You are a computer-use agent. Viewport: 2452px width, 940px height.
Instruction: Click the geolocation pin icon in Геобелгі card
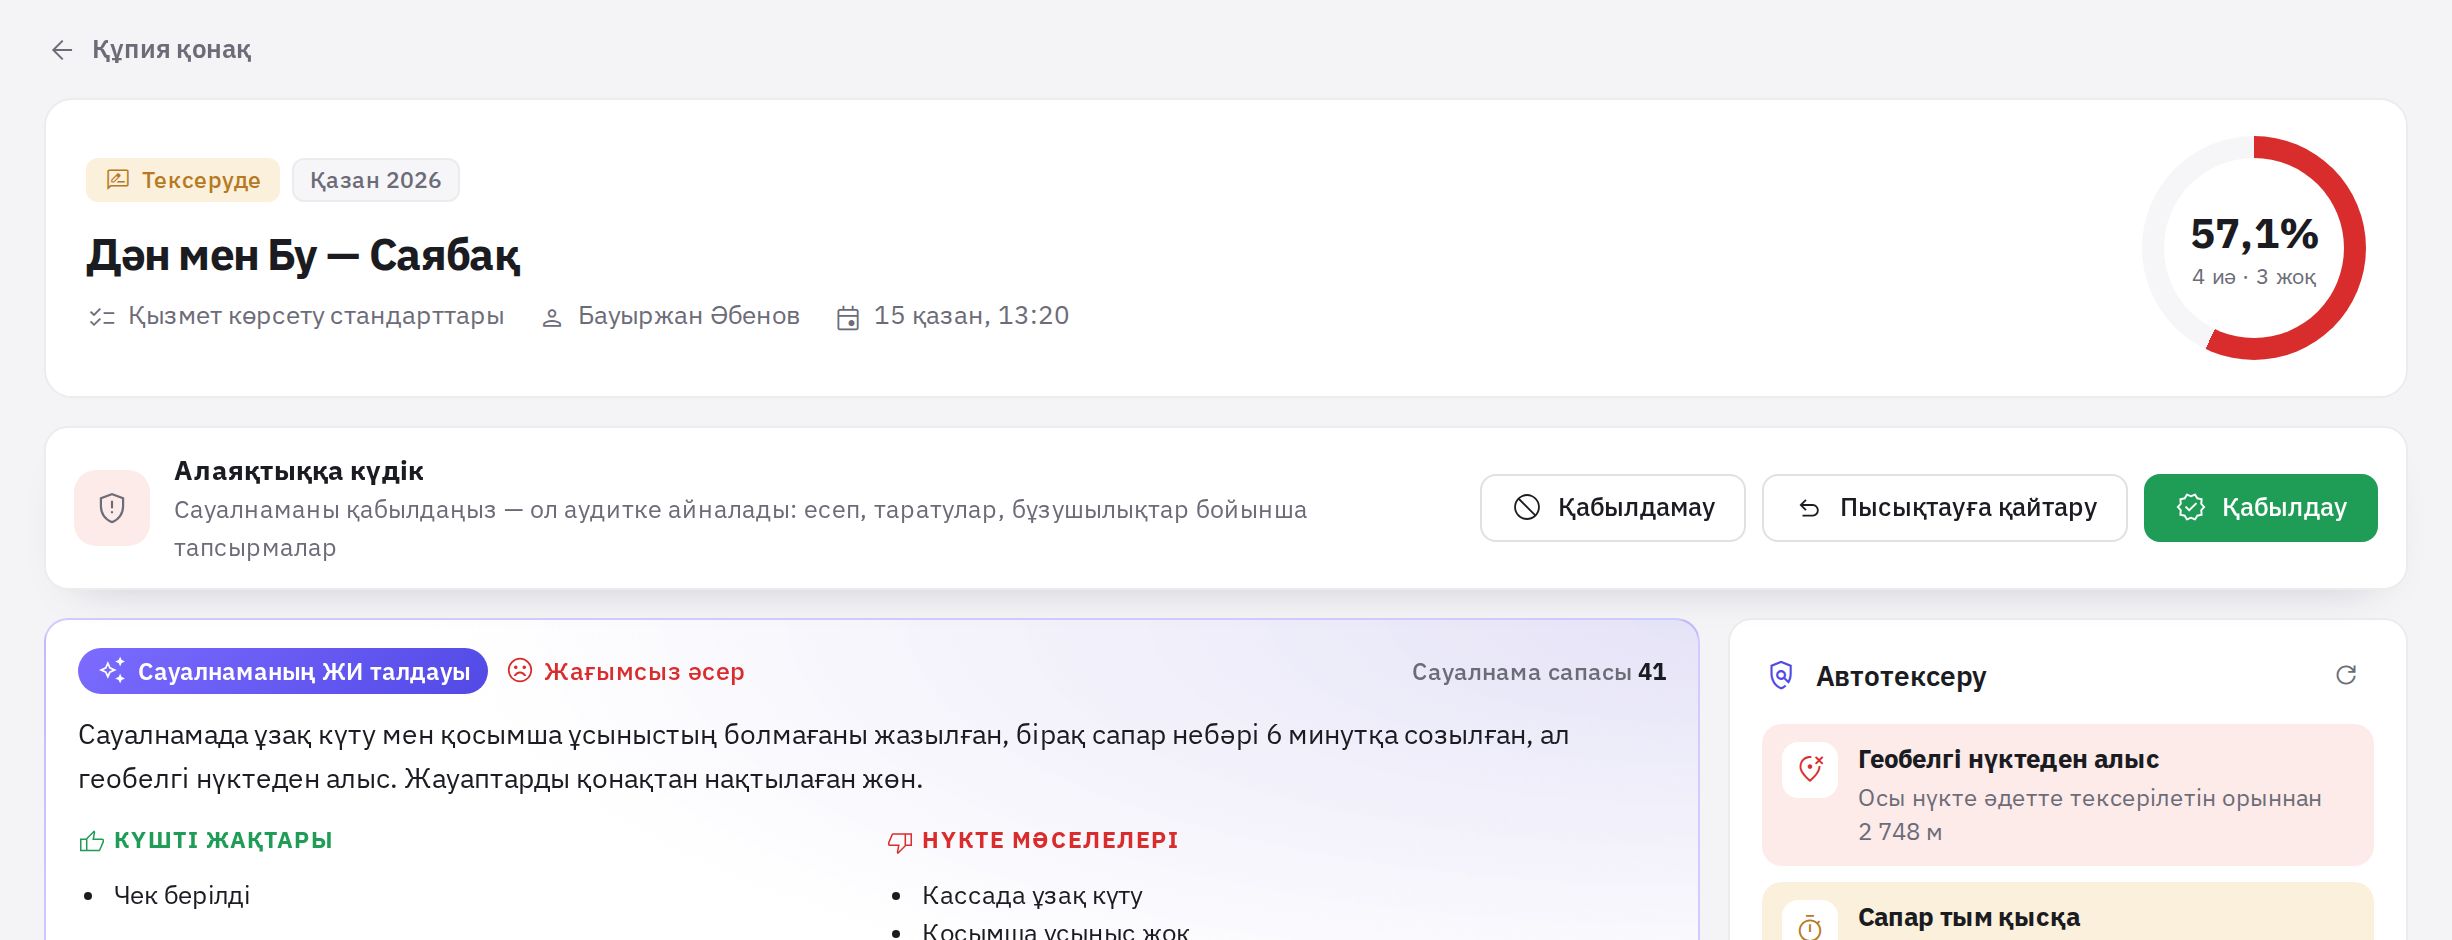pyautogui.click(x=1810, y=769)
